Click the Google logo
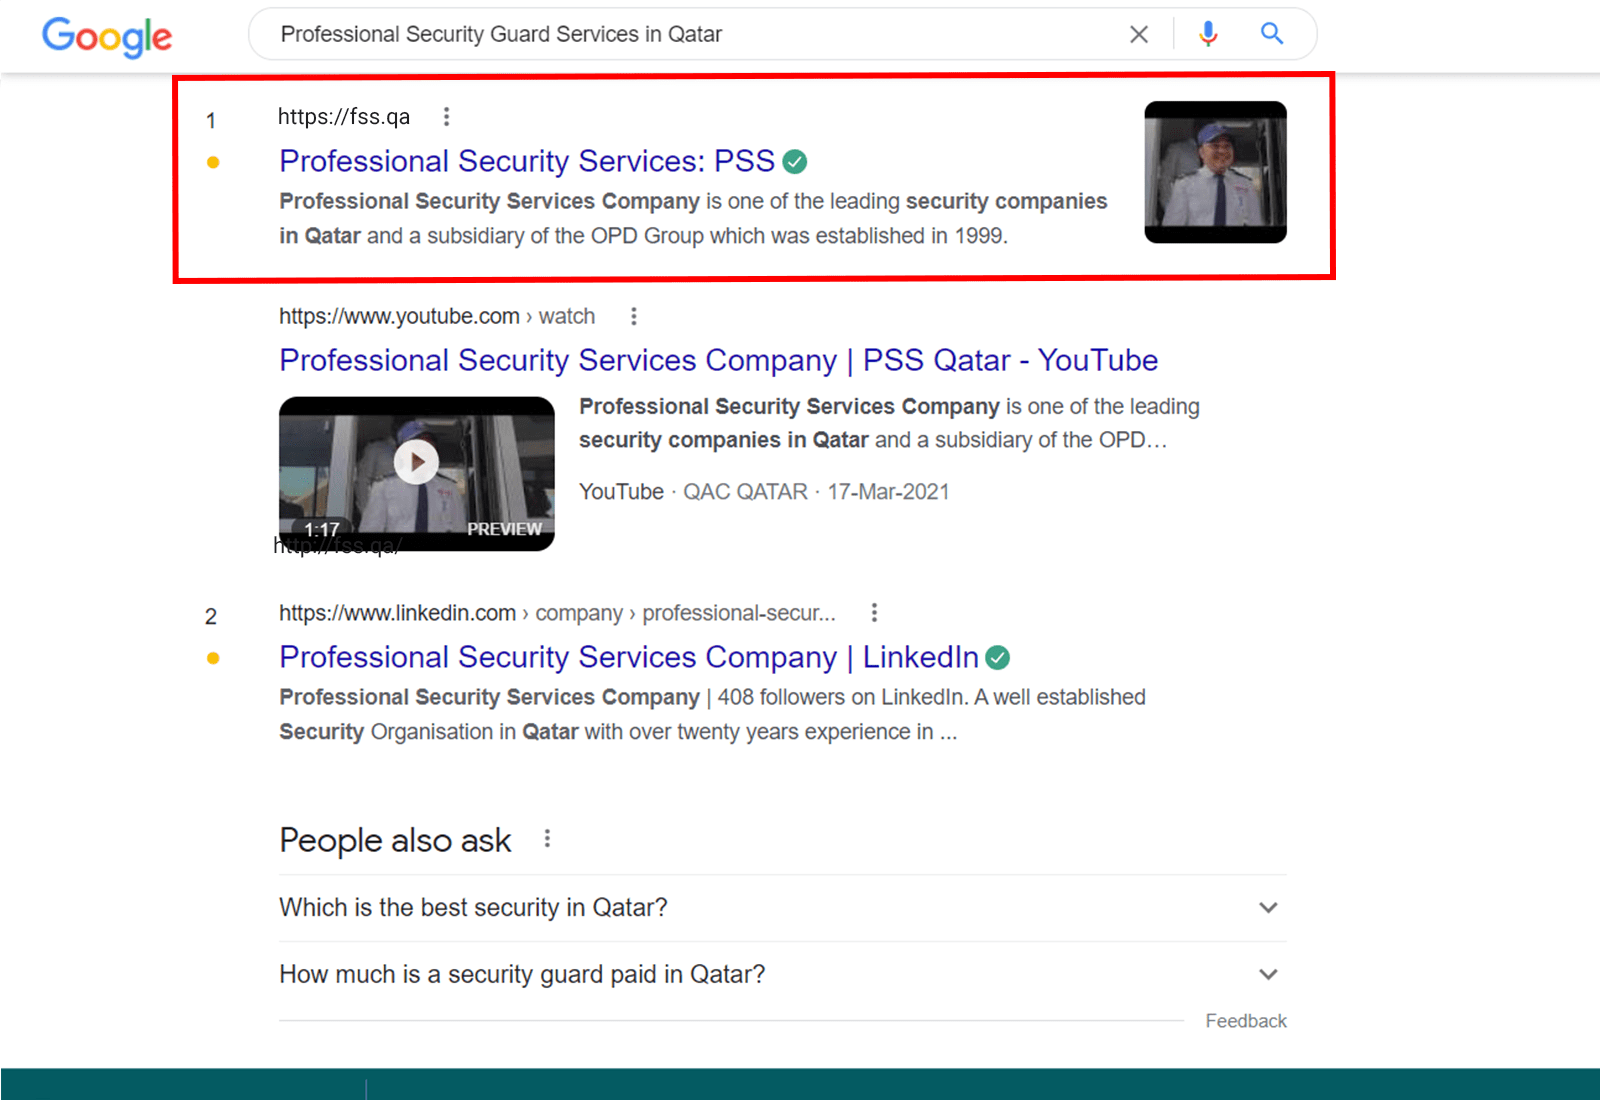 pos(107,37)
